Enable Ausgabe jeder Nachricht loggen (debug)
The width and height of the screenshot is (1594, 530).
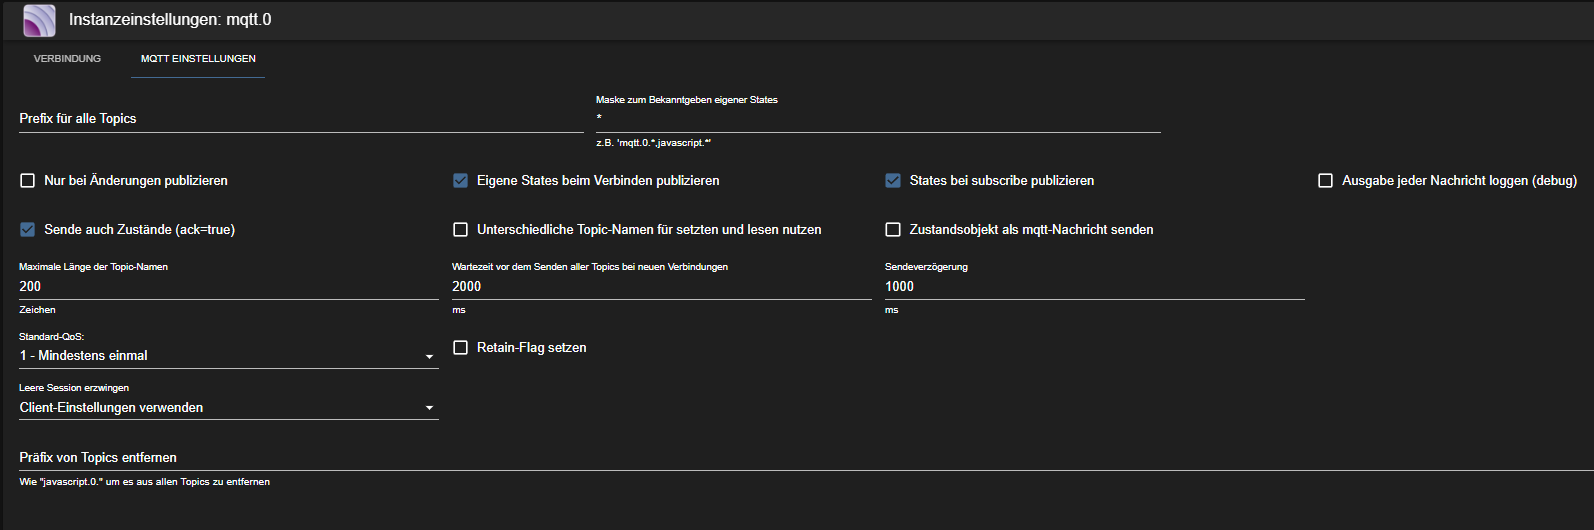(1325, 181)
